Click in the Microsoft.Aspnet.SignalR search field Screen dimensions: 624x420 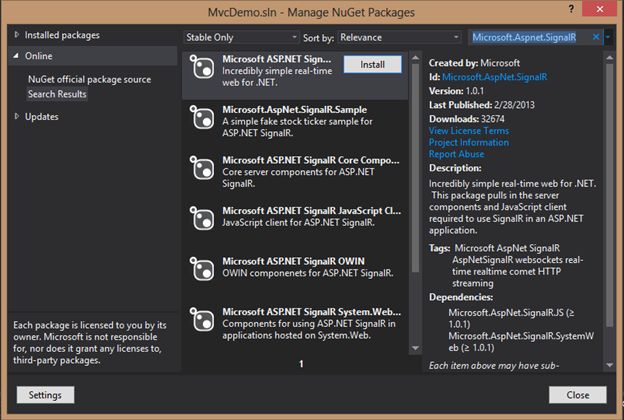[530, 37]
